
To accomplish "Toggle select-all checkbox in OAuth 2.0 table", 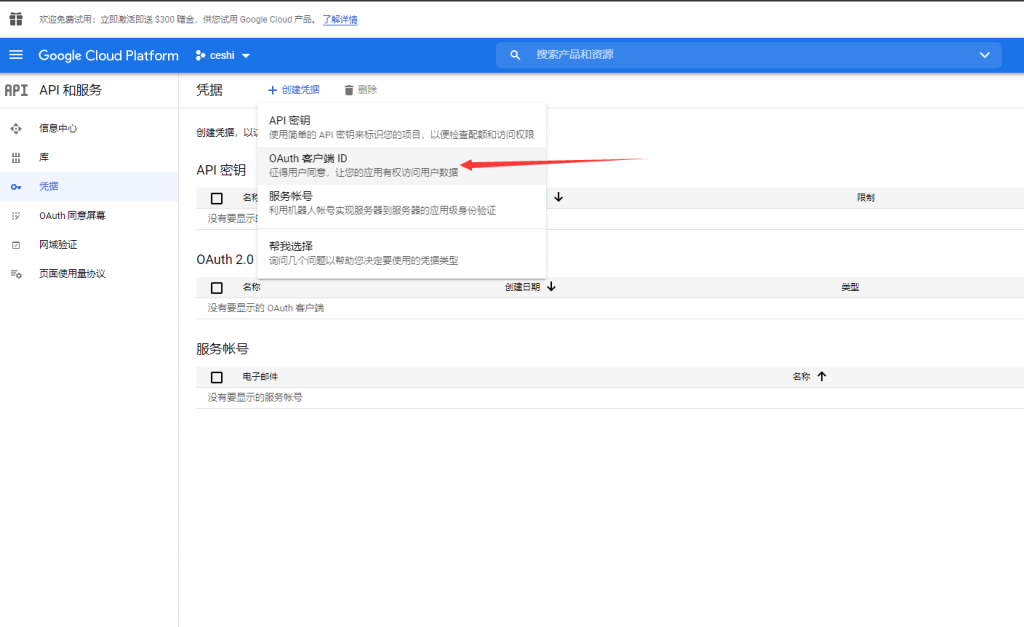I will click(x=217, y=287).
